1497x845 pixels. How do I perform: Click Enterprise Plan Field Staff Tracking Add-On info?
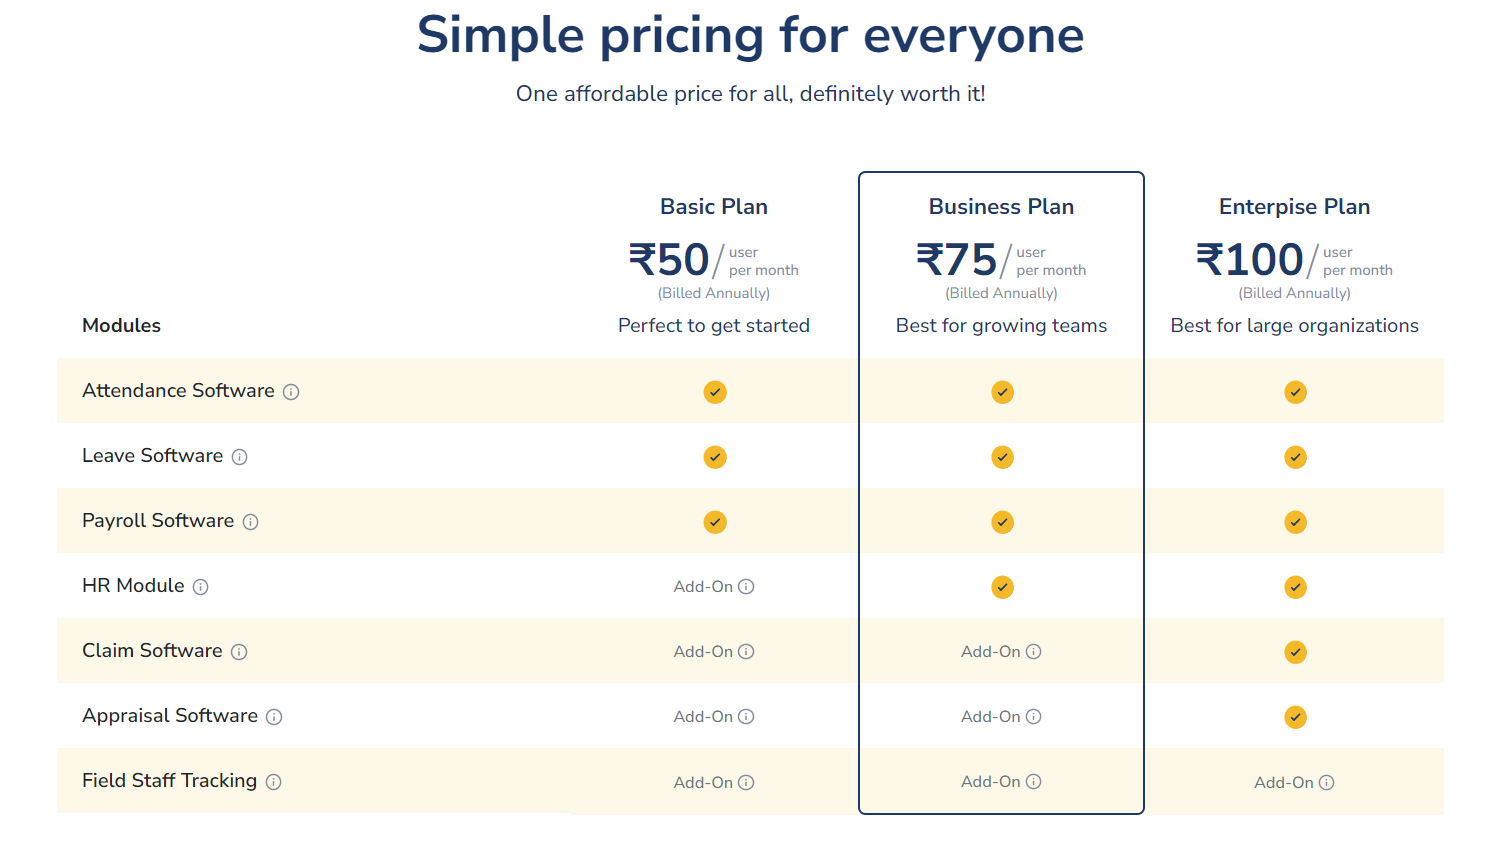point(1327,782)
